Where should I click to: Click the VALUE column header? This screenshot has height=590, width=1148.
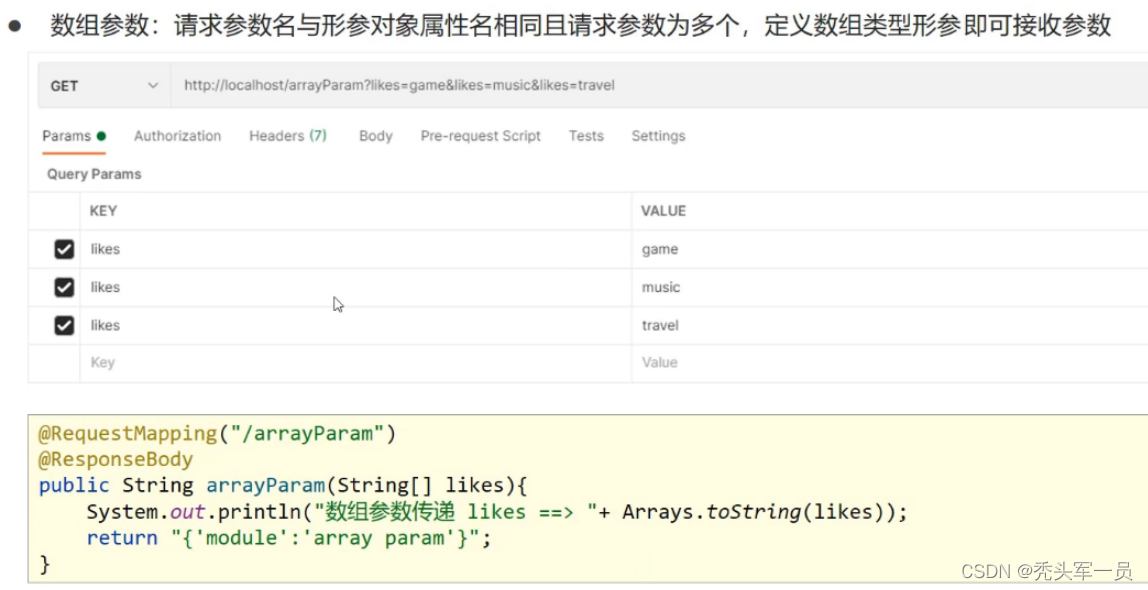[x=664, y=211]
